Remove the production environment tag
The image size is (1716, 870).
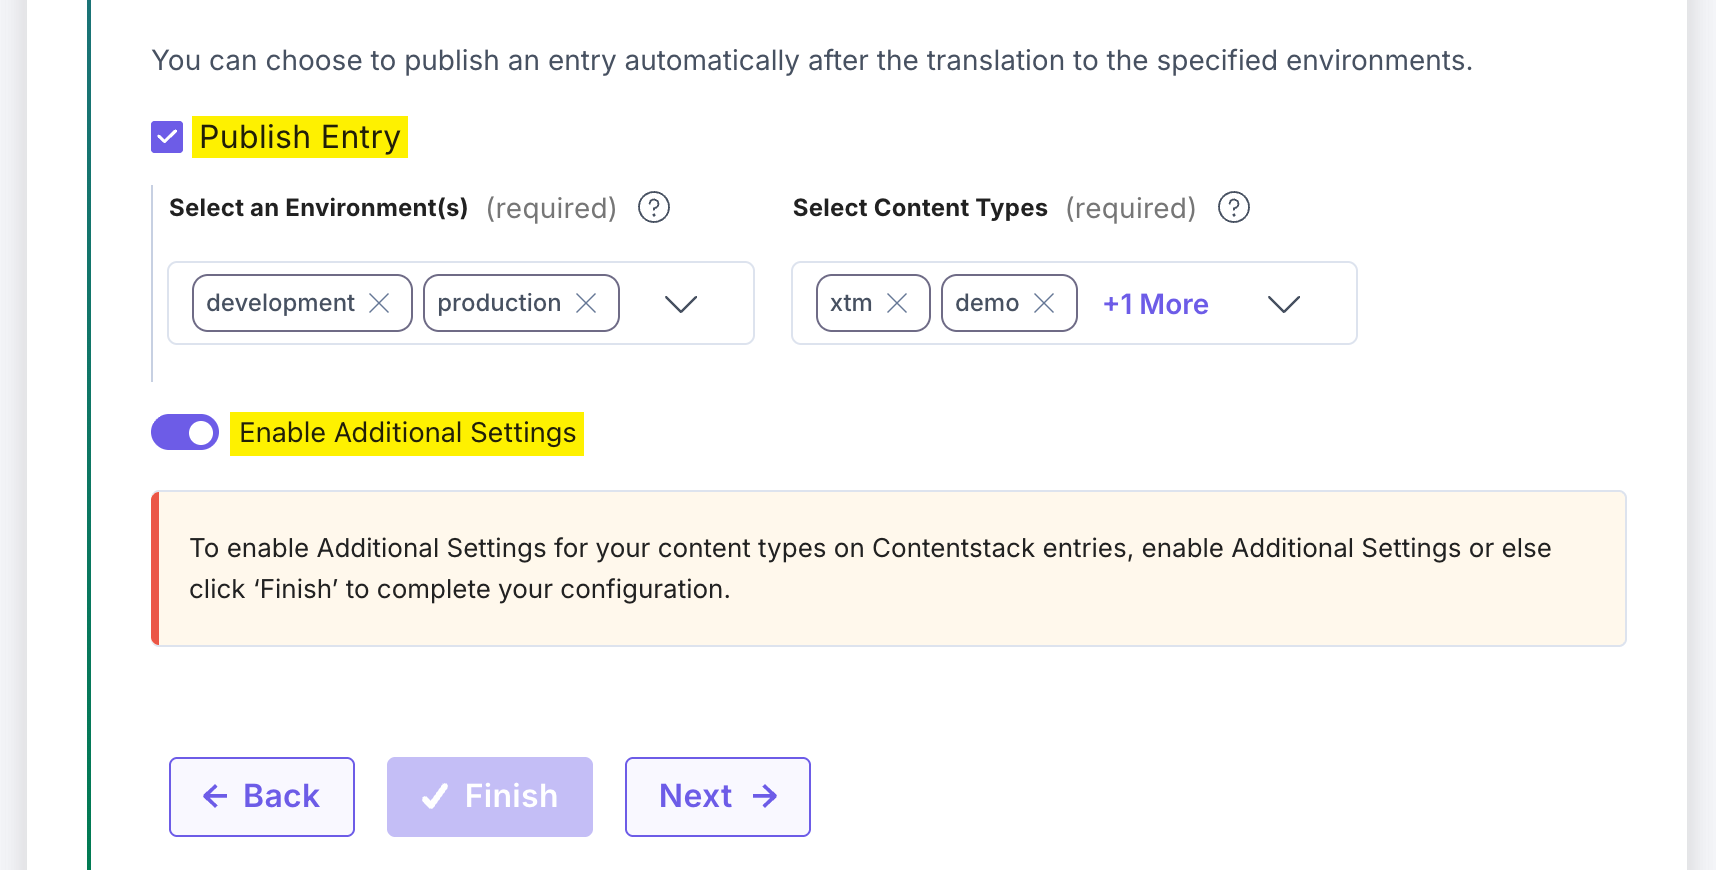(588, 303)
